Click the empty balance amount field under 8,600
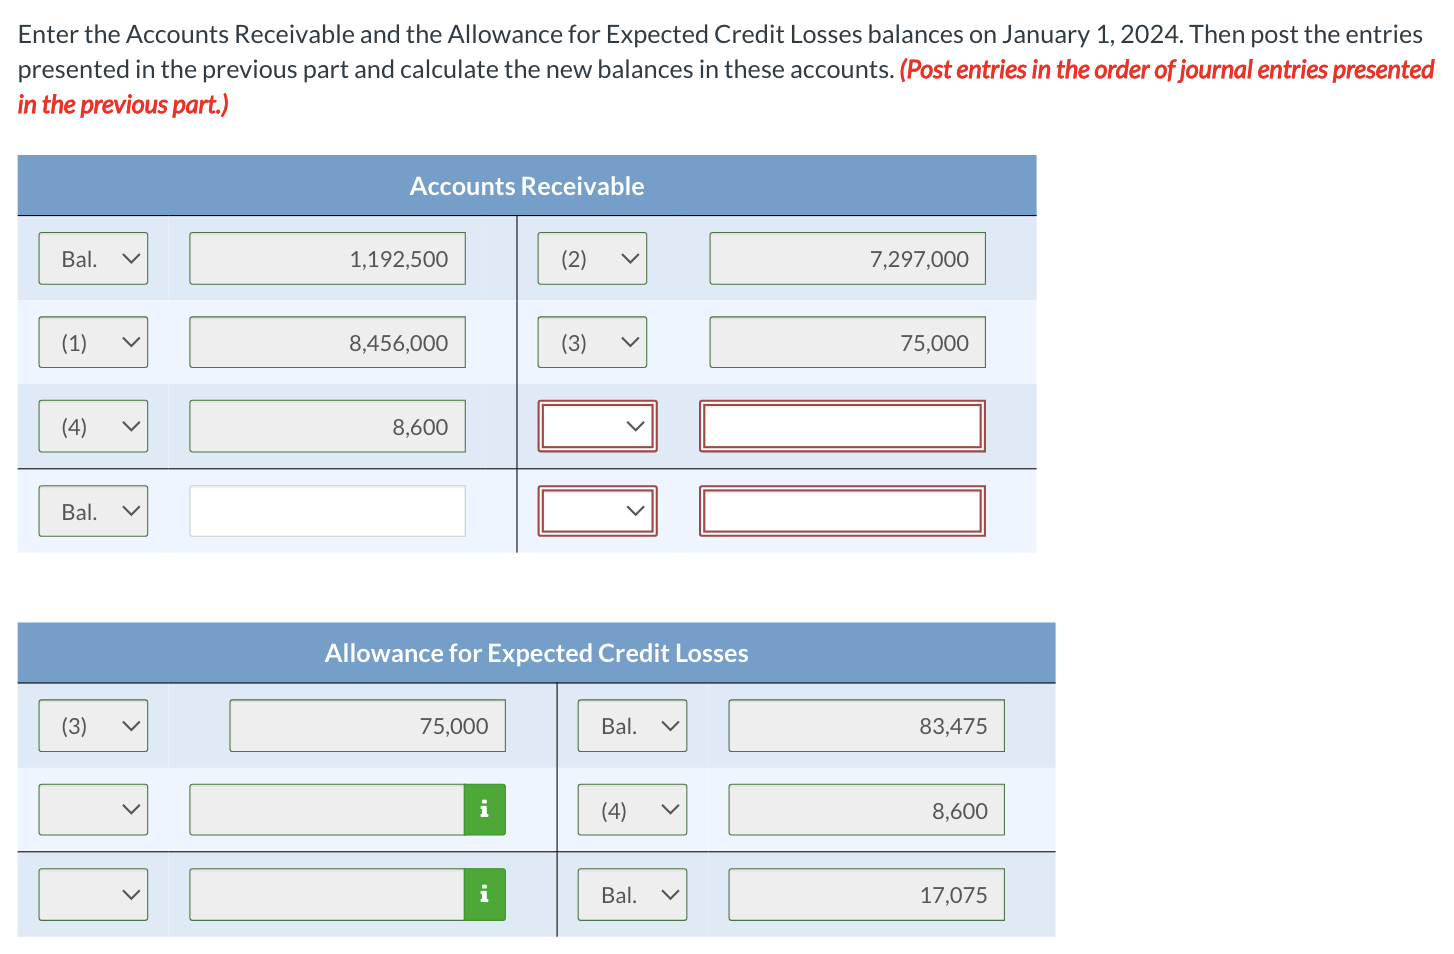 point(327,510)
